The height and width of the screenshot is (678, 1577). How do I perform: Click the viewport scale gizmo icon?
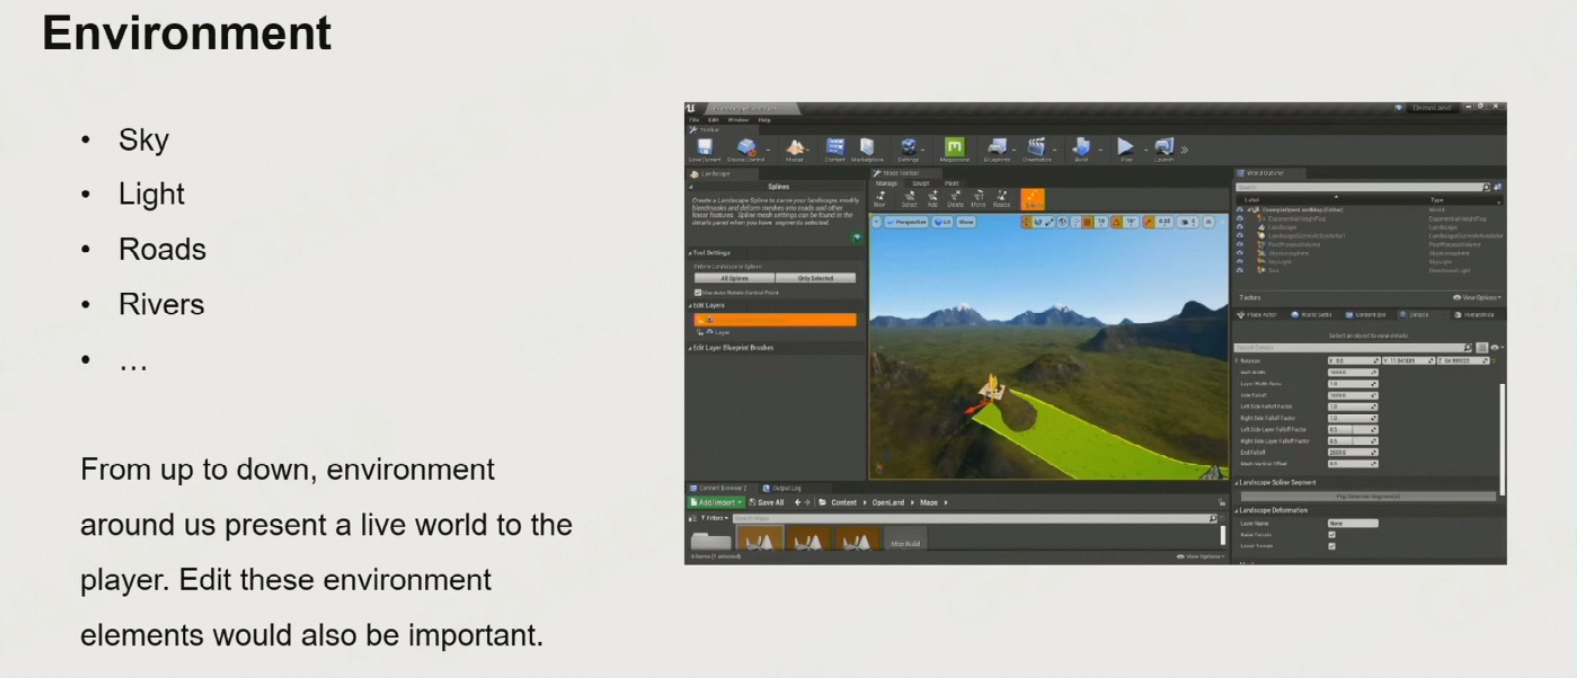pos(1049,222)
